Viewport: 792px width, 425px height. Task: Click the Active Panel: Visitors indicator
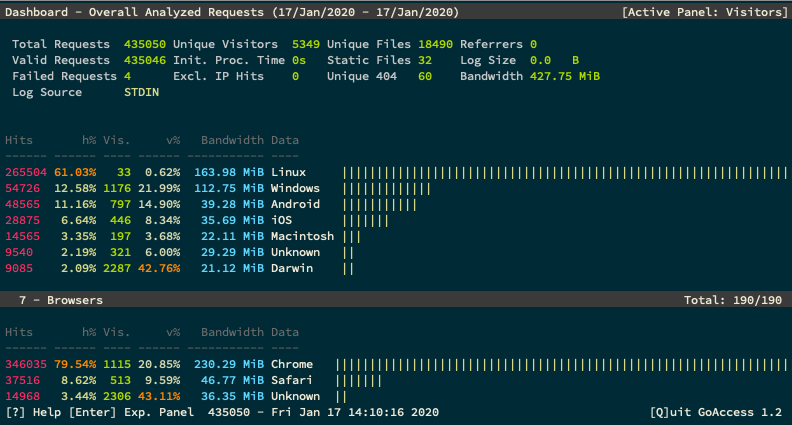click(705, 12)
